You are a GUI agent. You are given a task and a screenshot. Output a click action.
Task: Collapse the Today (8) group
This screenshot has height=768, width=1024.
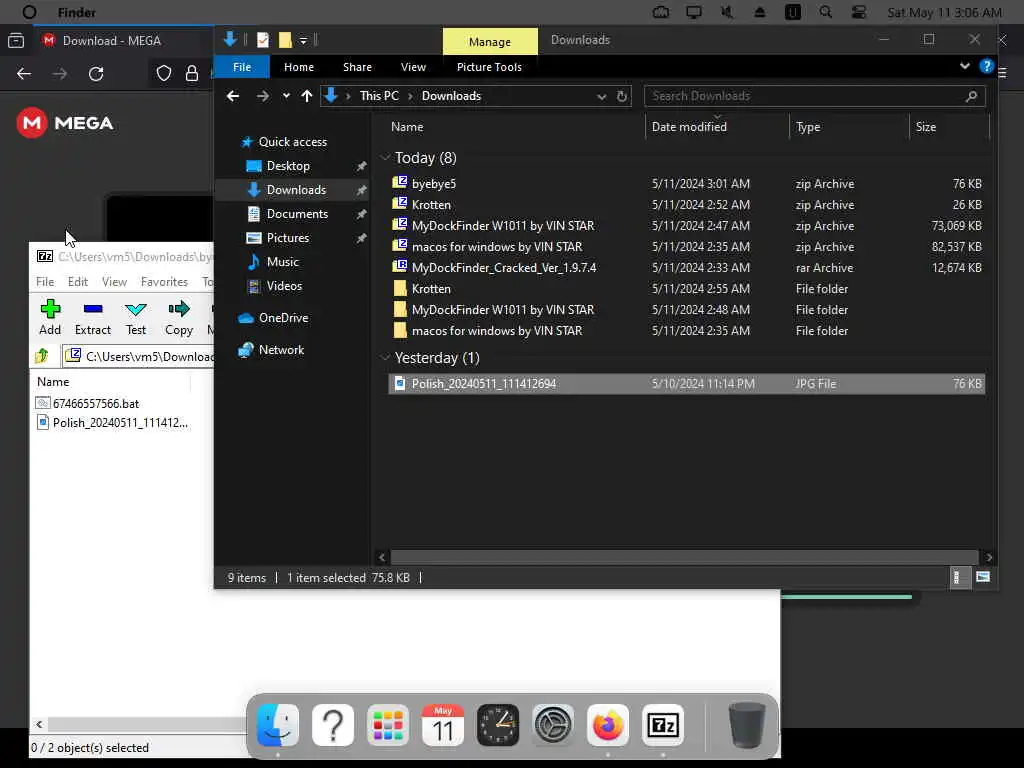point(385,157)
